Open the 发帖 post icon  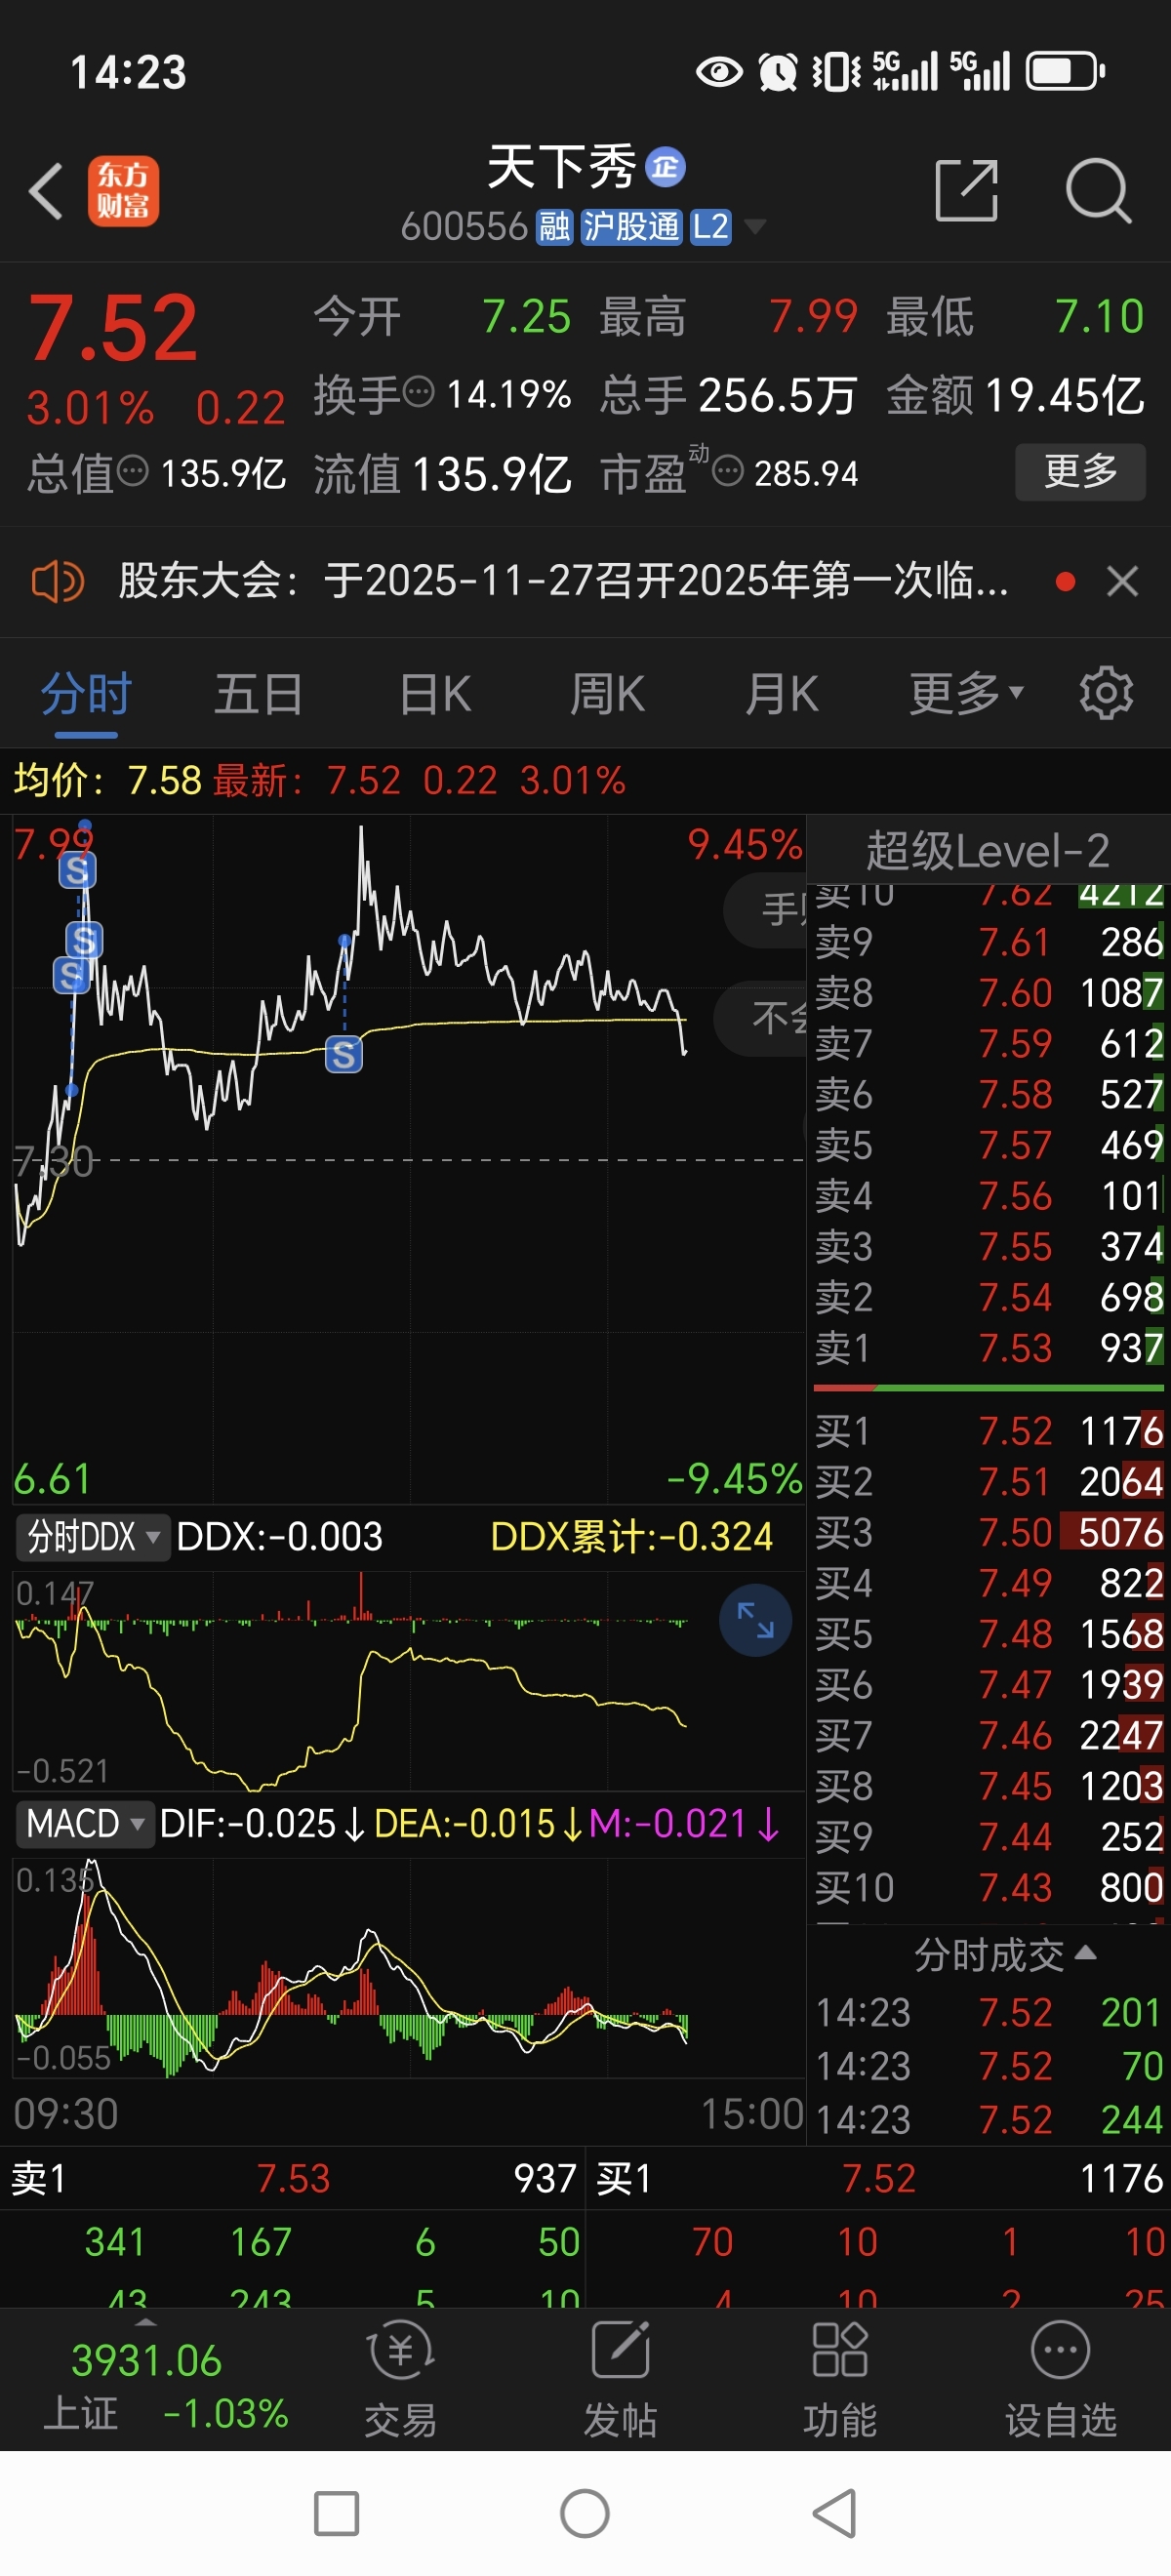pos(620,2380)
